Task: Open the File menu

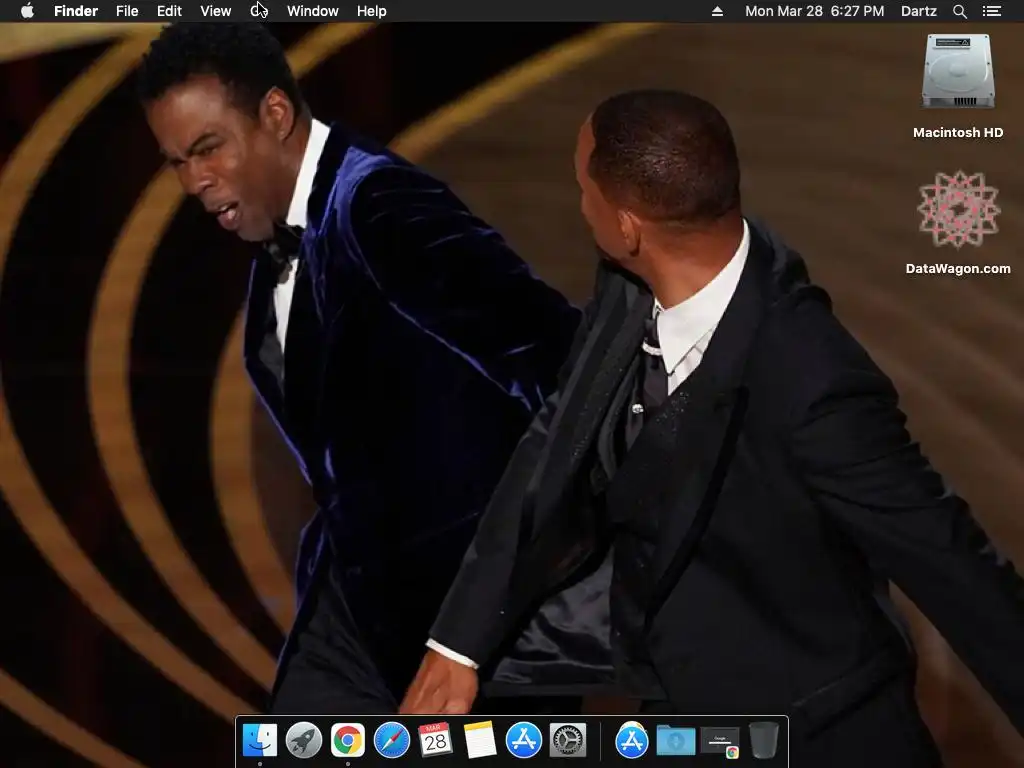Action: pos(127,11)
